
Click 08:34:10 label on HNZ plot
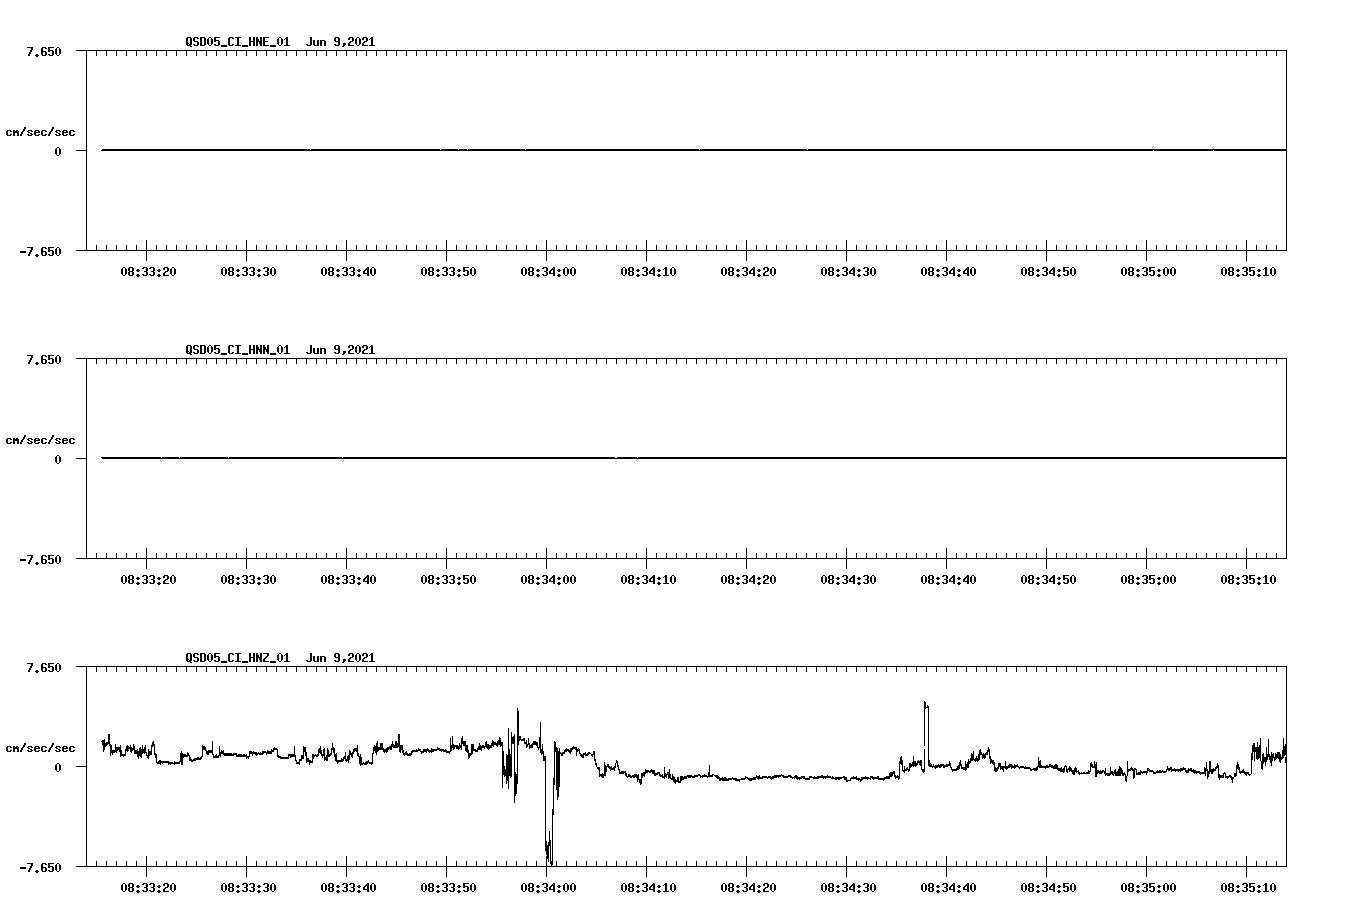coord(648,888)
